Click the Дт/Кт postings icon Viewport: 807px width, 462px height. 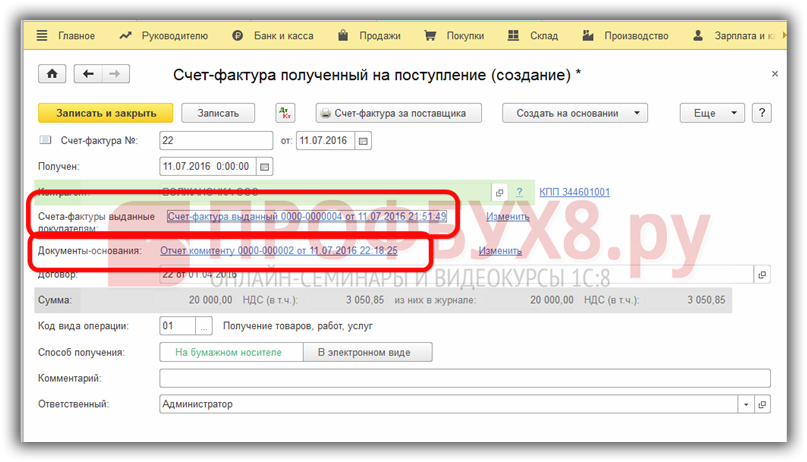285,113
